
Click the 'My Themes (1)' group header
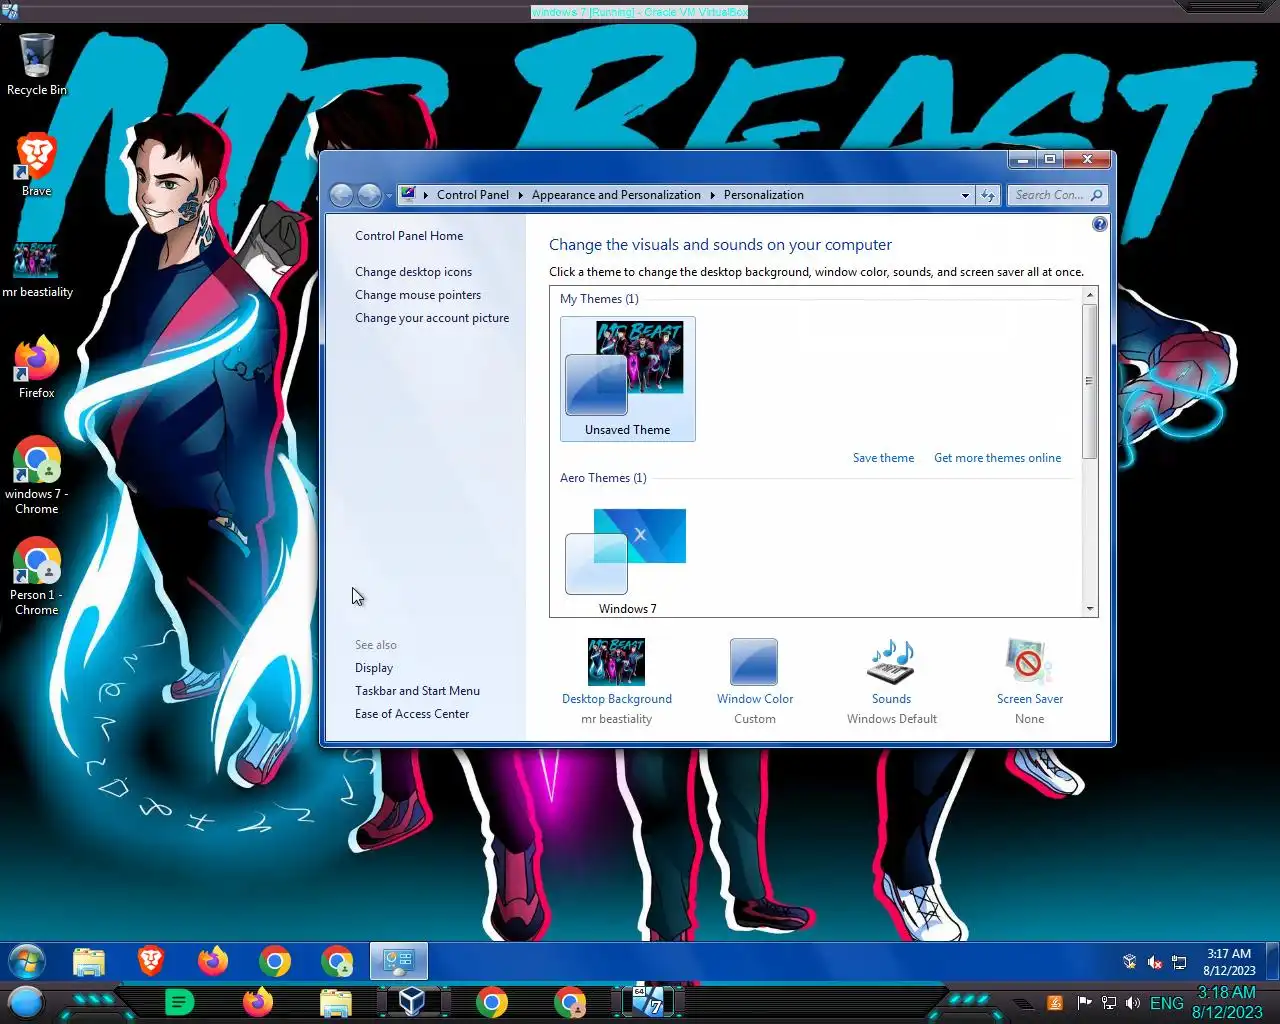[x=599, y=299]
